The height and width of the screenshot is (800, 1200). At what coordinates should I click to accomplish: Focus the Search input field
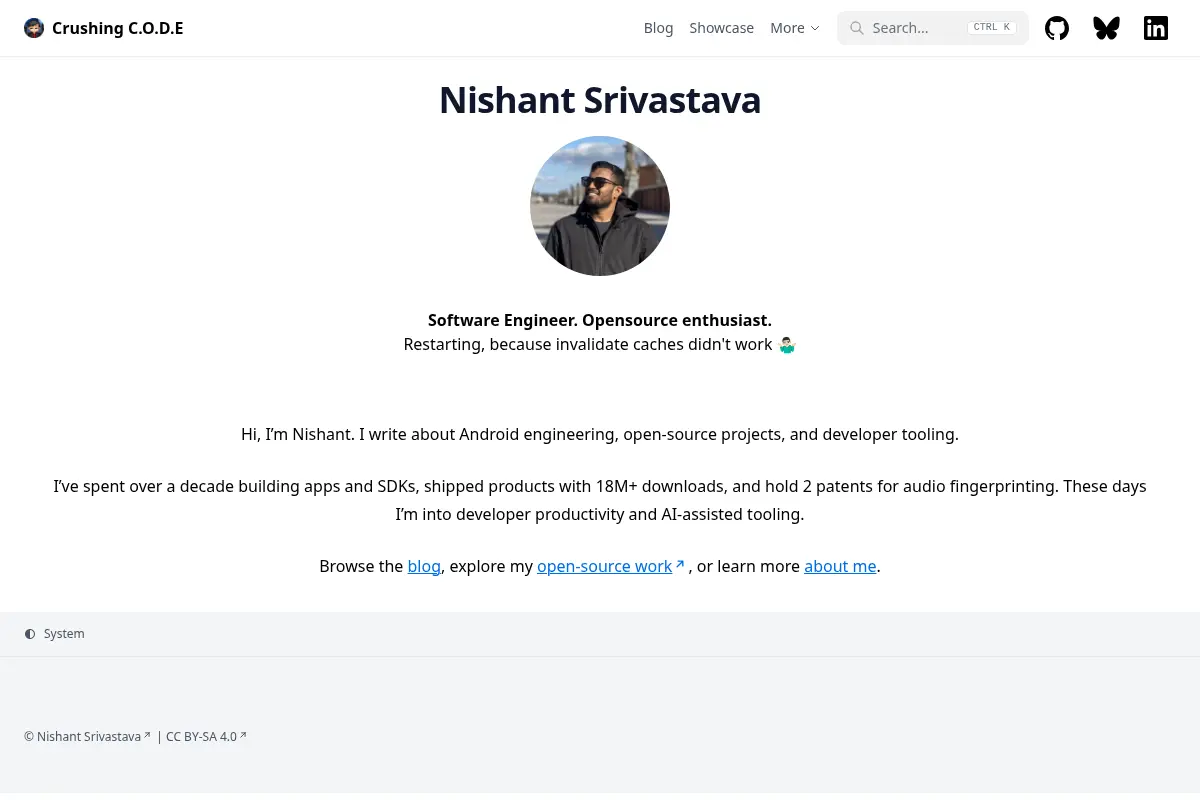933,28
